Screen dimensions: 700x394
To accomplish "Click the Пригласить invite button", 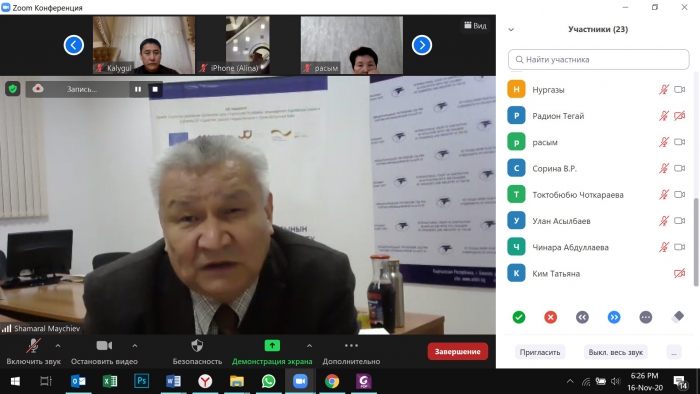I will tap(540, 352).
